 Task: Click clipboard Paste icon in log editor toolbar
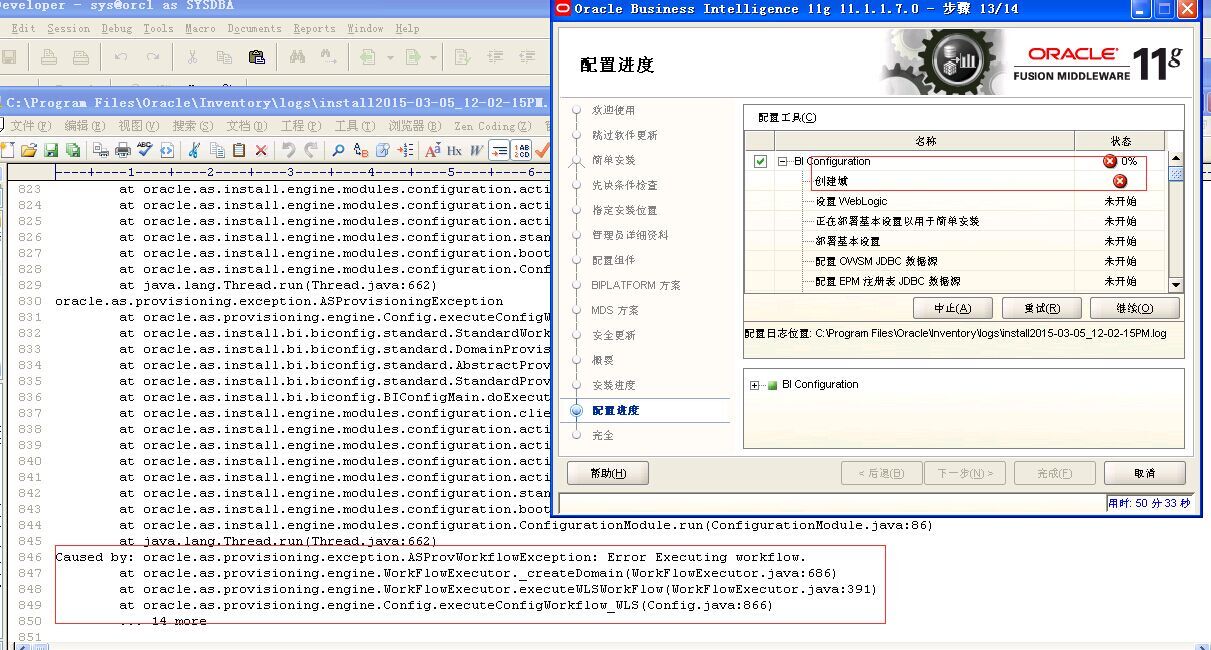pyautogui.click(x=239, y=150)
